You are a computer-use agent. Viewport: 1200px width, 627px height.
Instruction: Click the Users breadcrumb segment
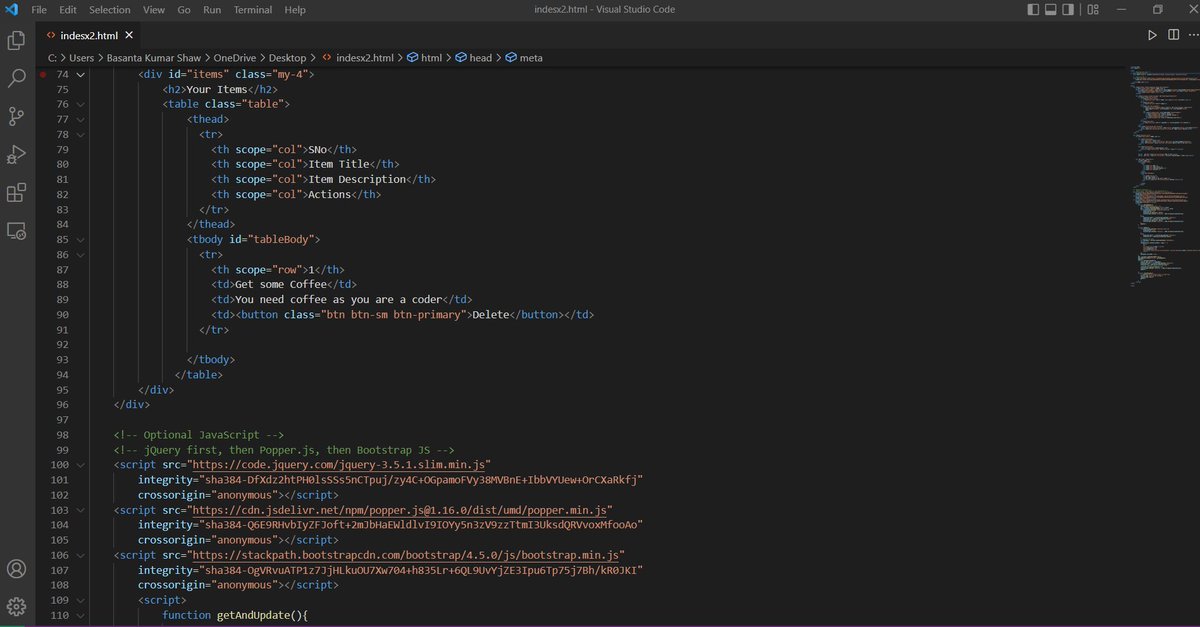click(82, 58)
